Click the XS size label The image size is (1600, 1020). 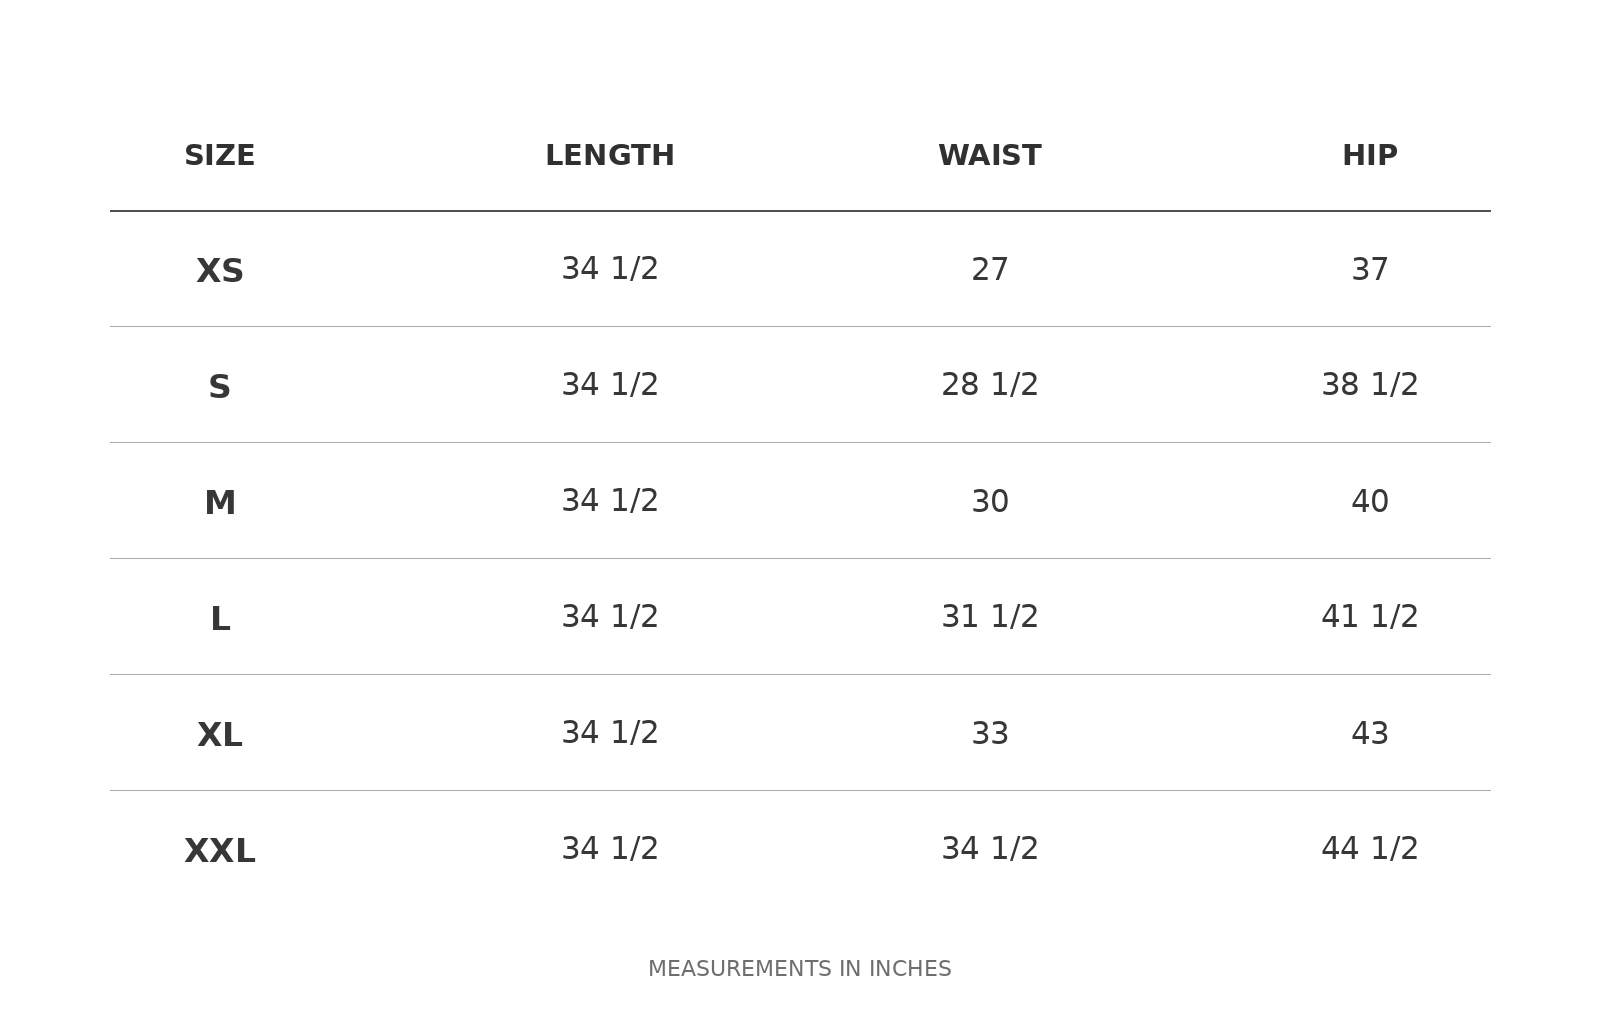point(220,271)
